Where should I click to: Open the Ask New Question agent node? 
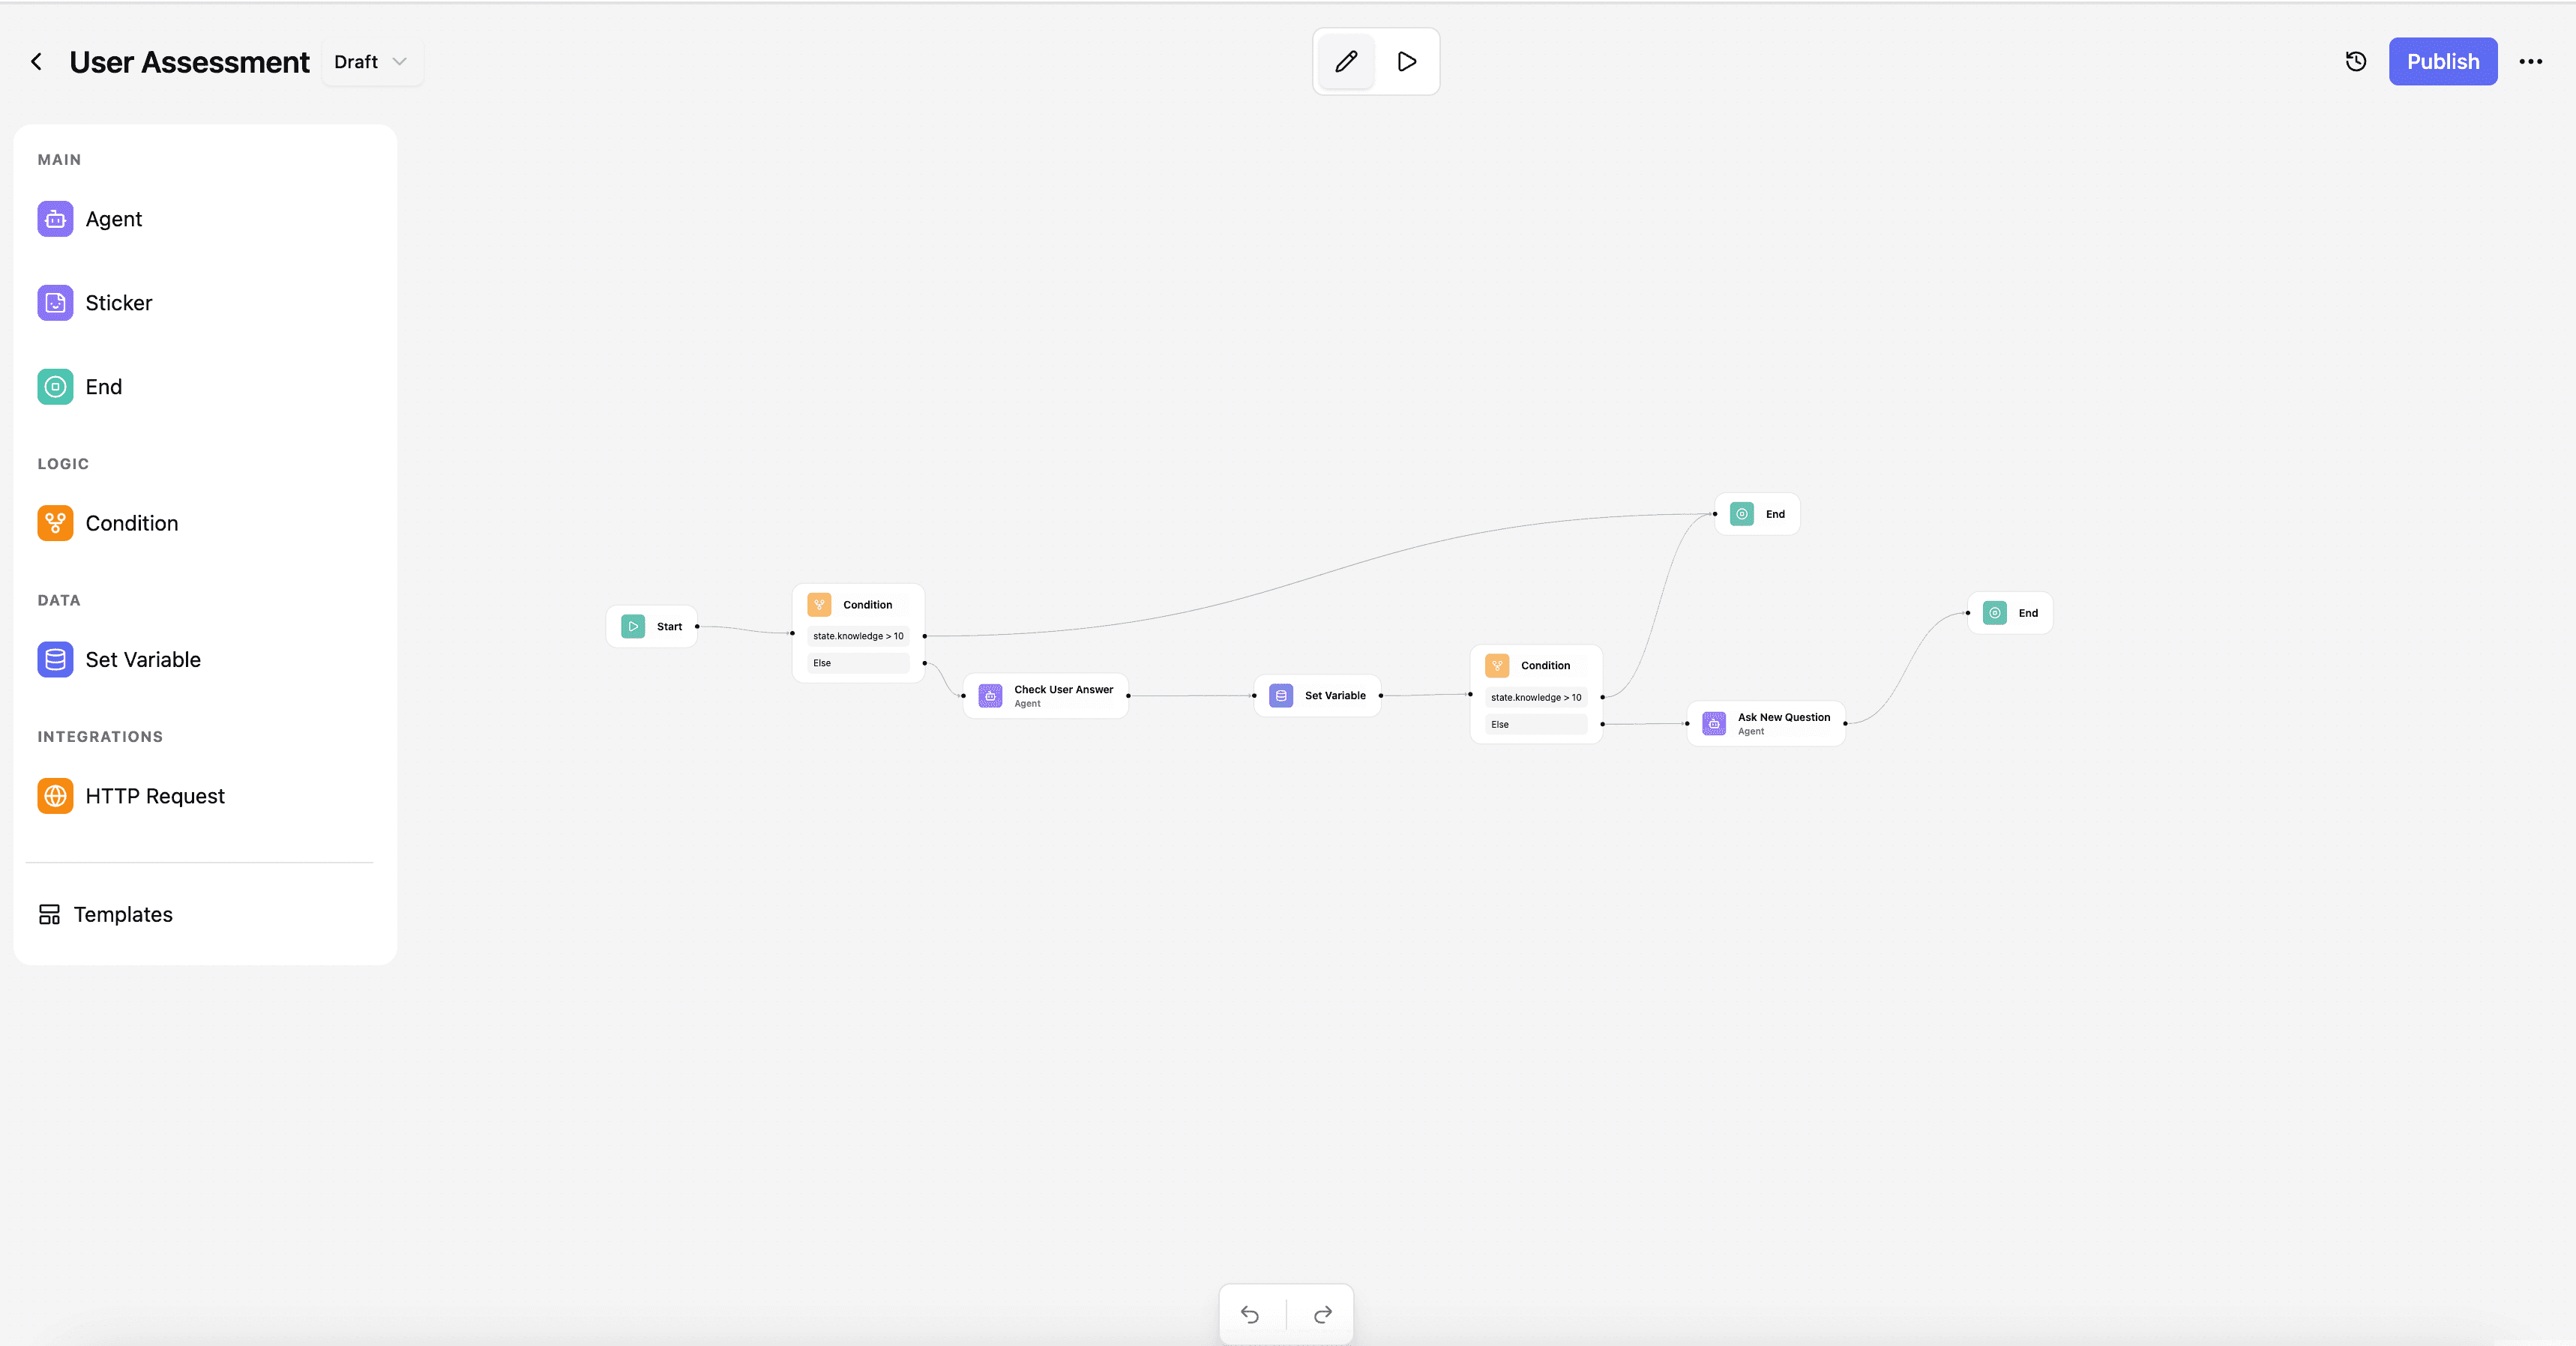[x=1766, y=723]
